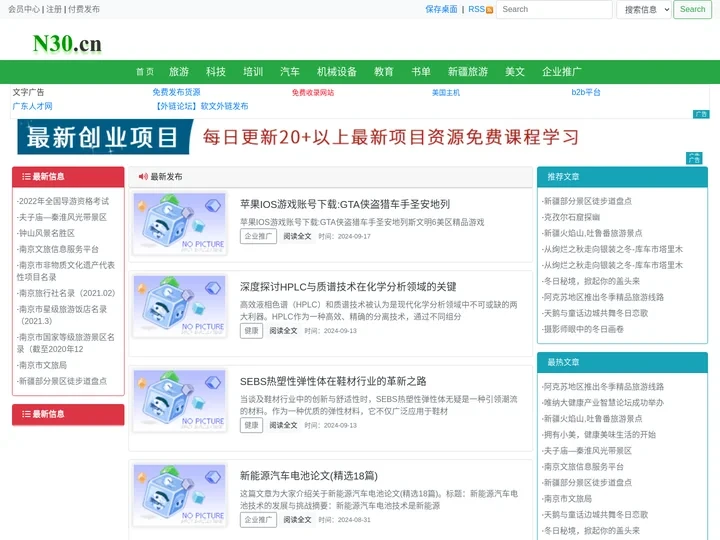The width and height of the screenshot is (720, 540).
Task: Open the 搜索信息 dropdown
Action: pyautogui.click(x=644, y=9)
